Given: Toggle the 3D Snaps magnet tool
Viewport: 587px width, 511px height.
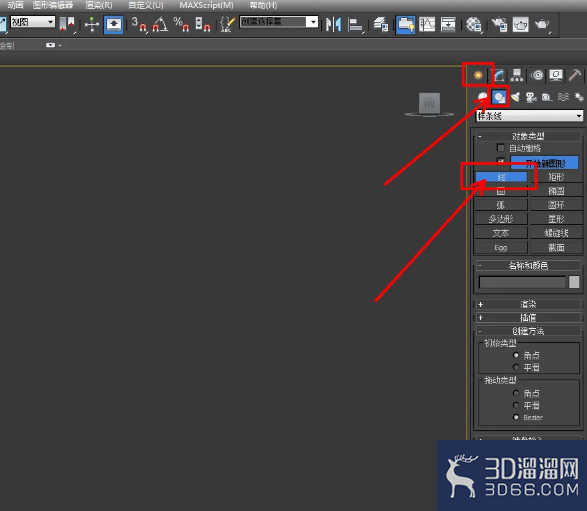Looking at the screenshot, I should [x=139, y=24].
